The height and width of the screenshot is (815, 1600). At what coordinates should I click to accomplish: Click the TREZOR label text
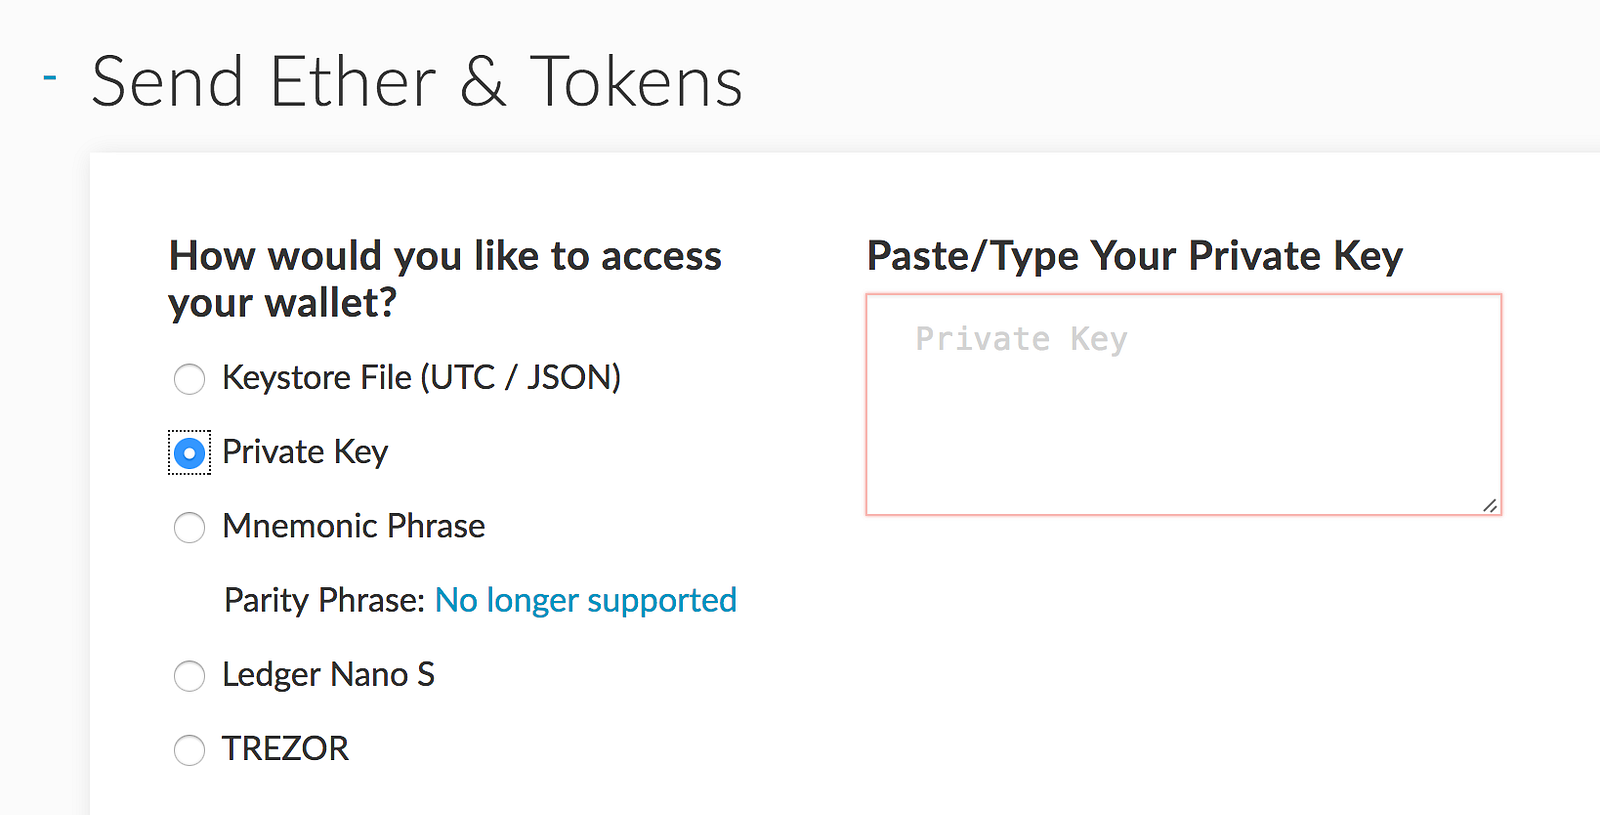[285, 749]
